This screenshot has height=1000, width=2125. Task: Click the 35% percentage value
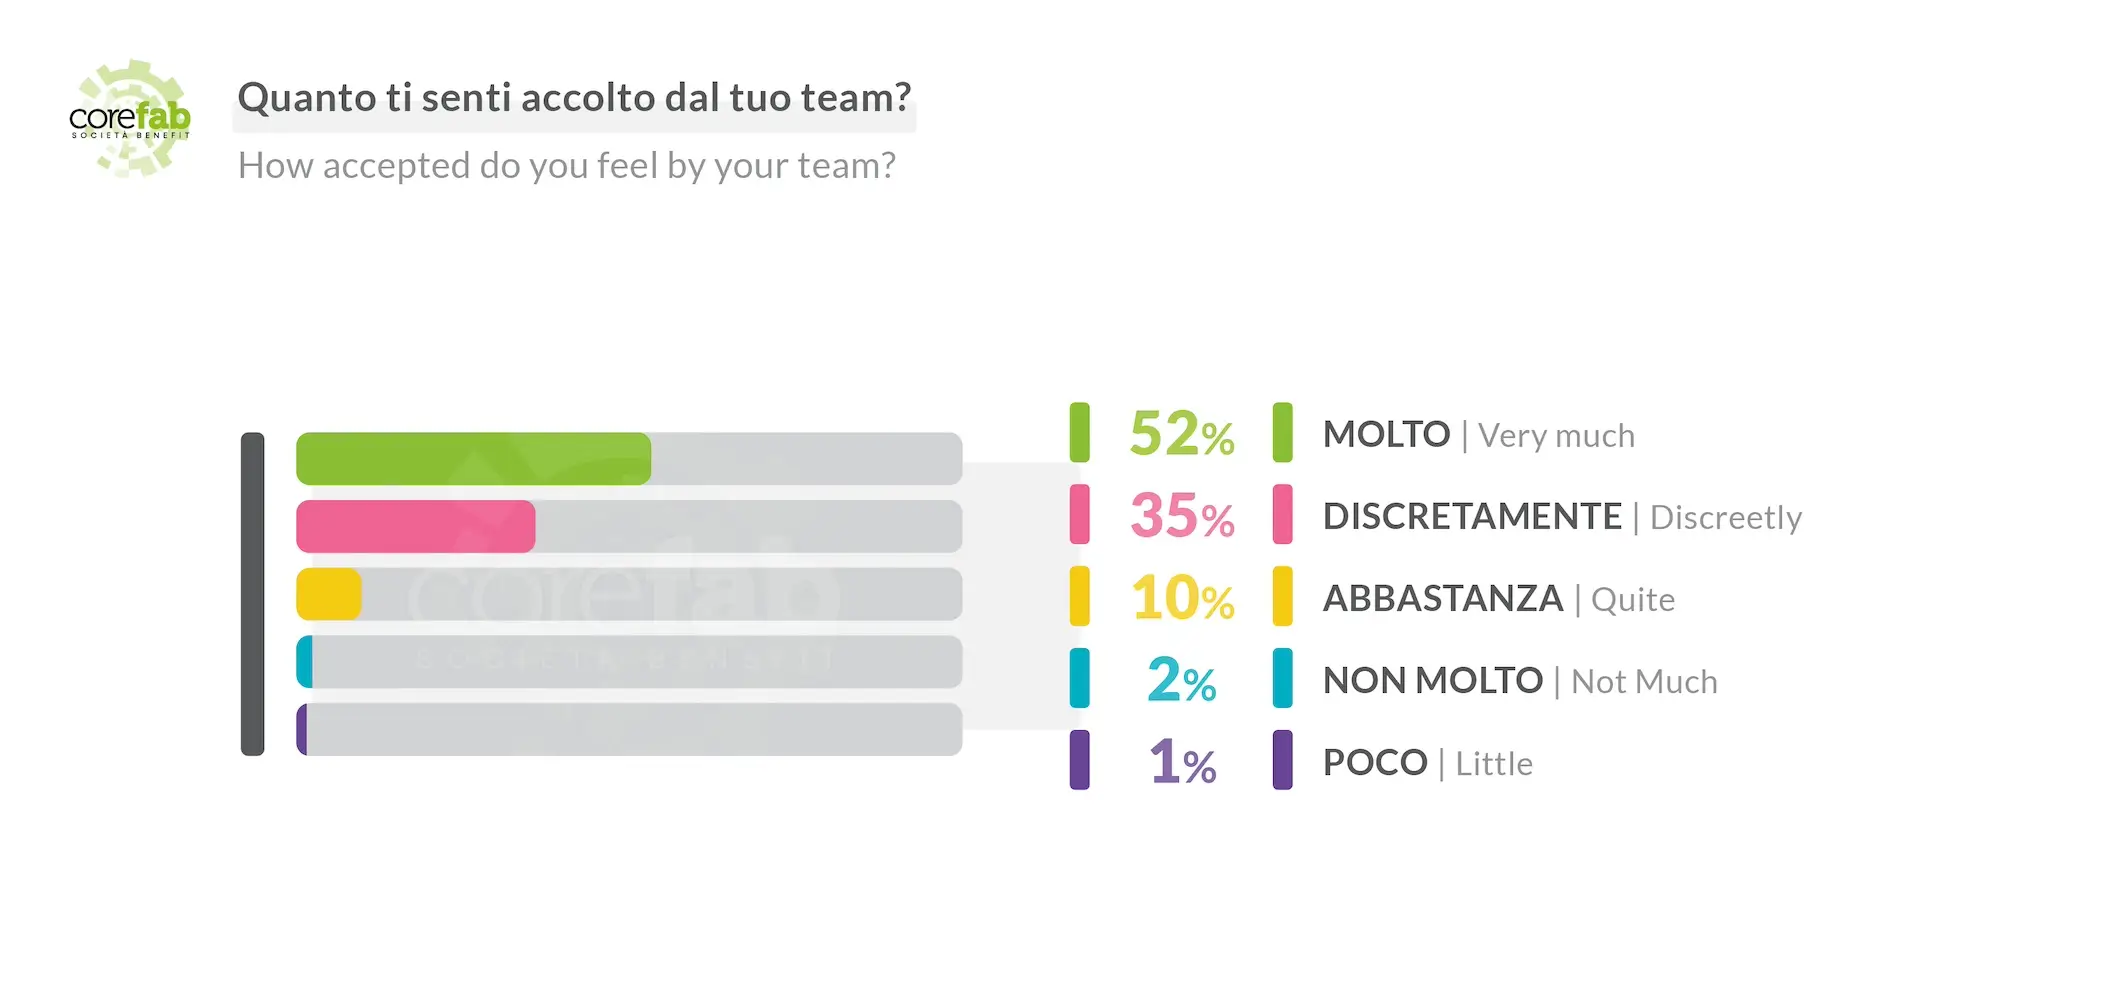point(1181,516)
